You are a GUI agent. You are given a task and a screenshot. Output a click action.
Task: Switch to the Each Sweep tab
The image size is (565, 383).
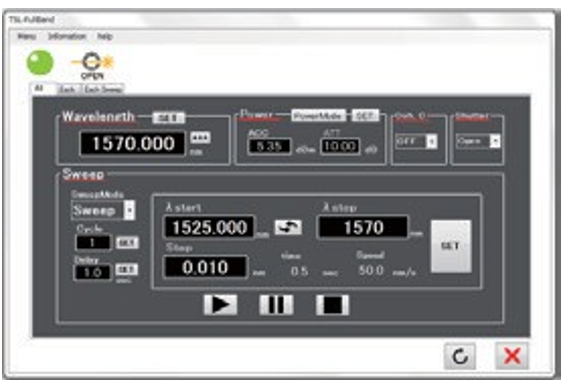click(x=104, y=89)
